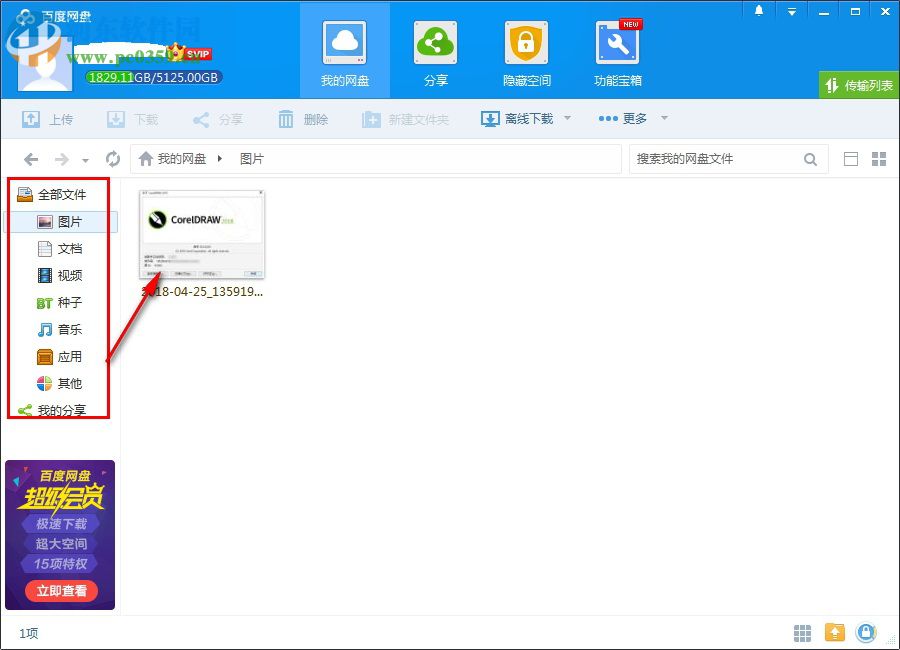Screen dimensions: 900x650
Task: Open notifications via the bell icon
Action: [759, 11]
